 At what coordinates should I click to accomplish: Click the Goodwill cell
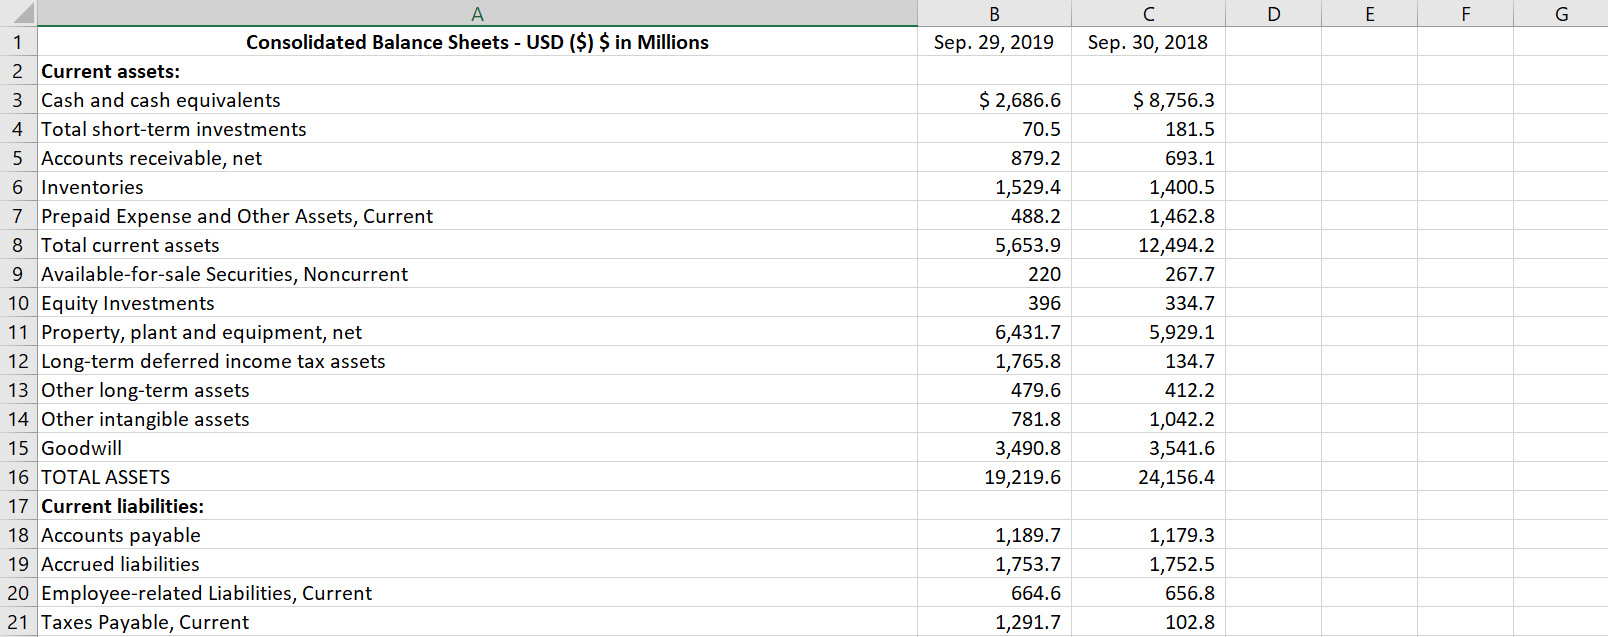[478, 448]
